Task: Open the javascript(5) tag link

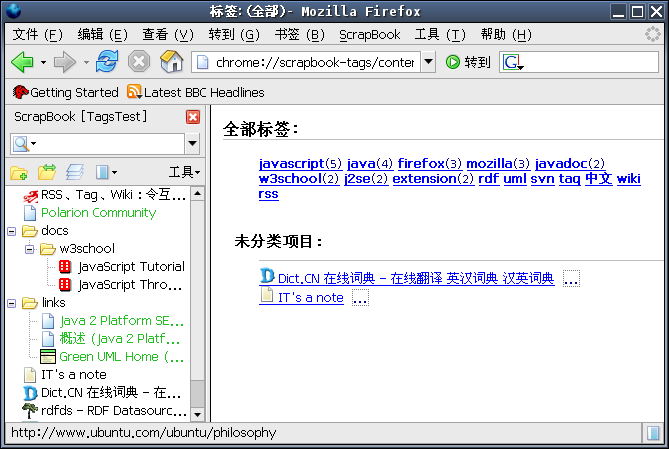Action: tap(300, 164)
